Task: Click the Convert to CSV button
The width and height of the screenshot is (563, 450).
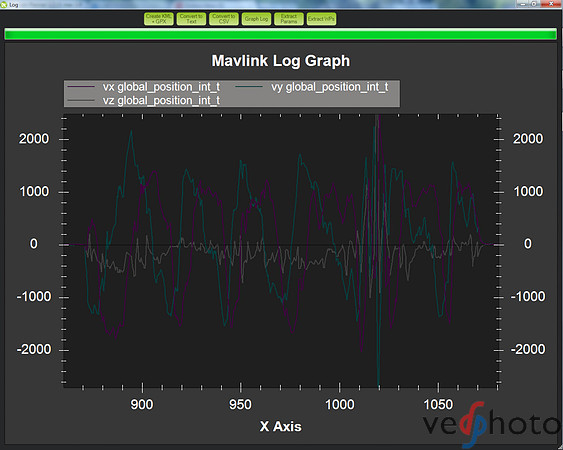Action: (x=224, y=19)
